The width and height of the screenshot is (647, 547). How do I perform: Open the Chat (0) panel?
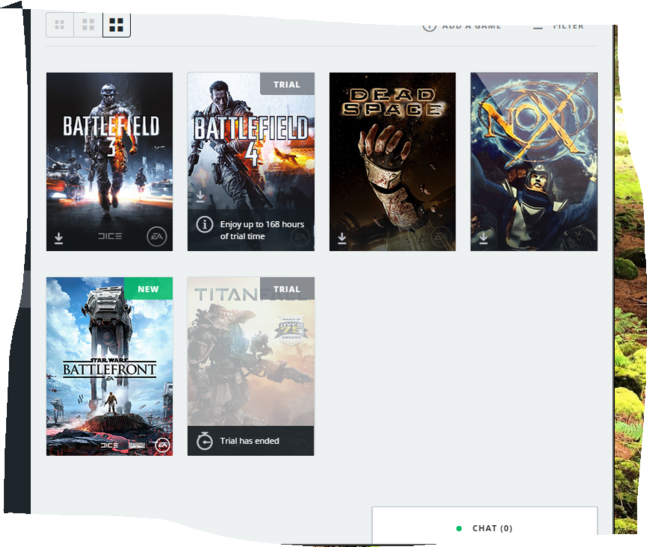484,525
